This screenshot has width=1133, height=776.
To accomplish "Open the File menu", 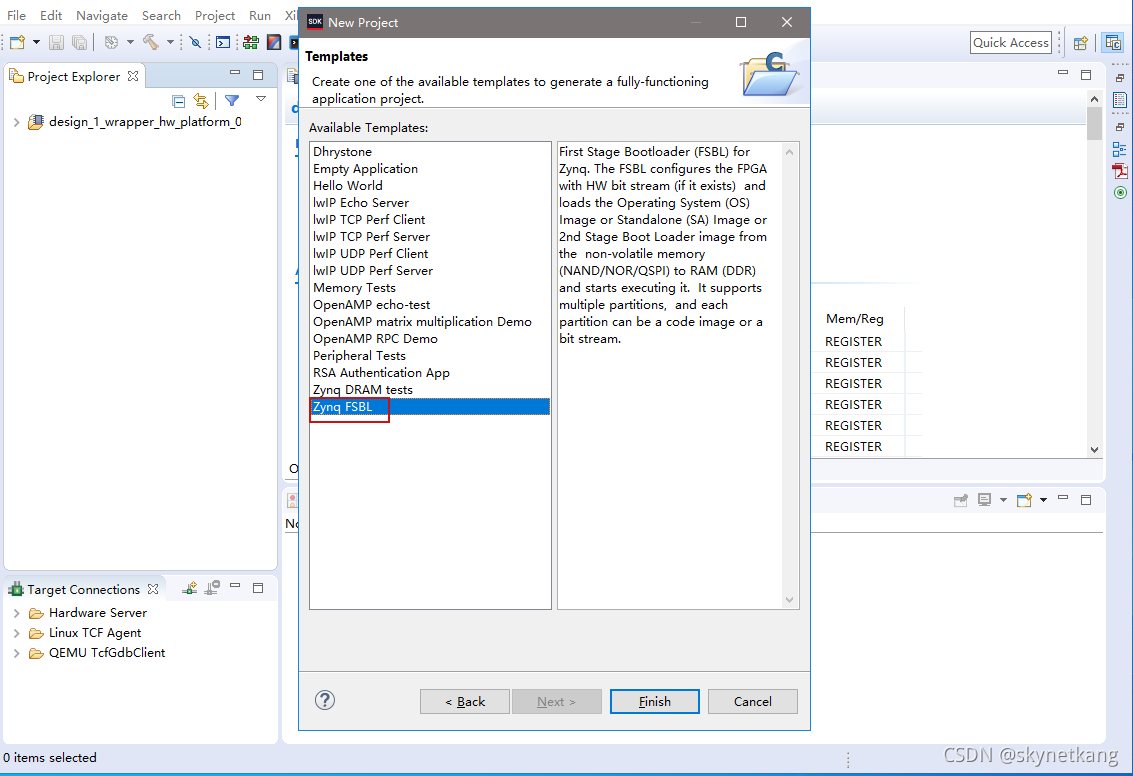I will 17,15.
